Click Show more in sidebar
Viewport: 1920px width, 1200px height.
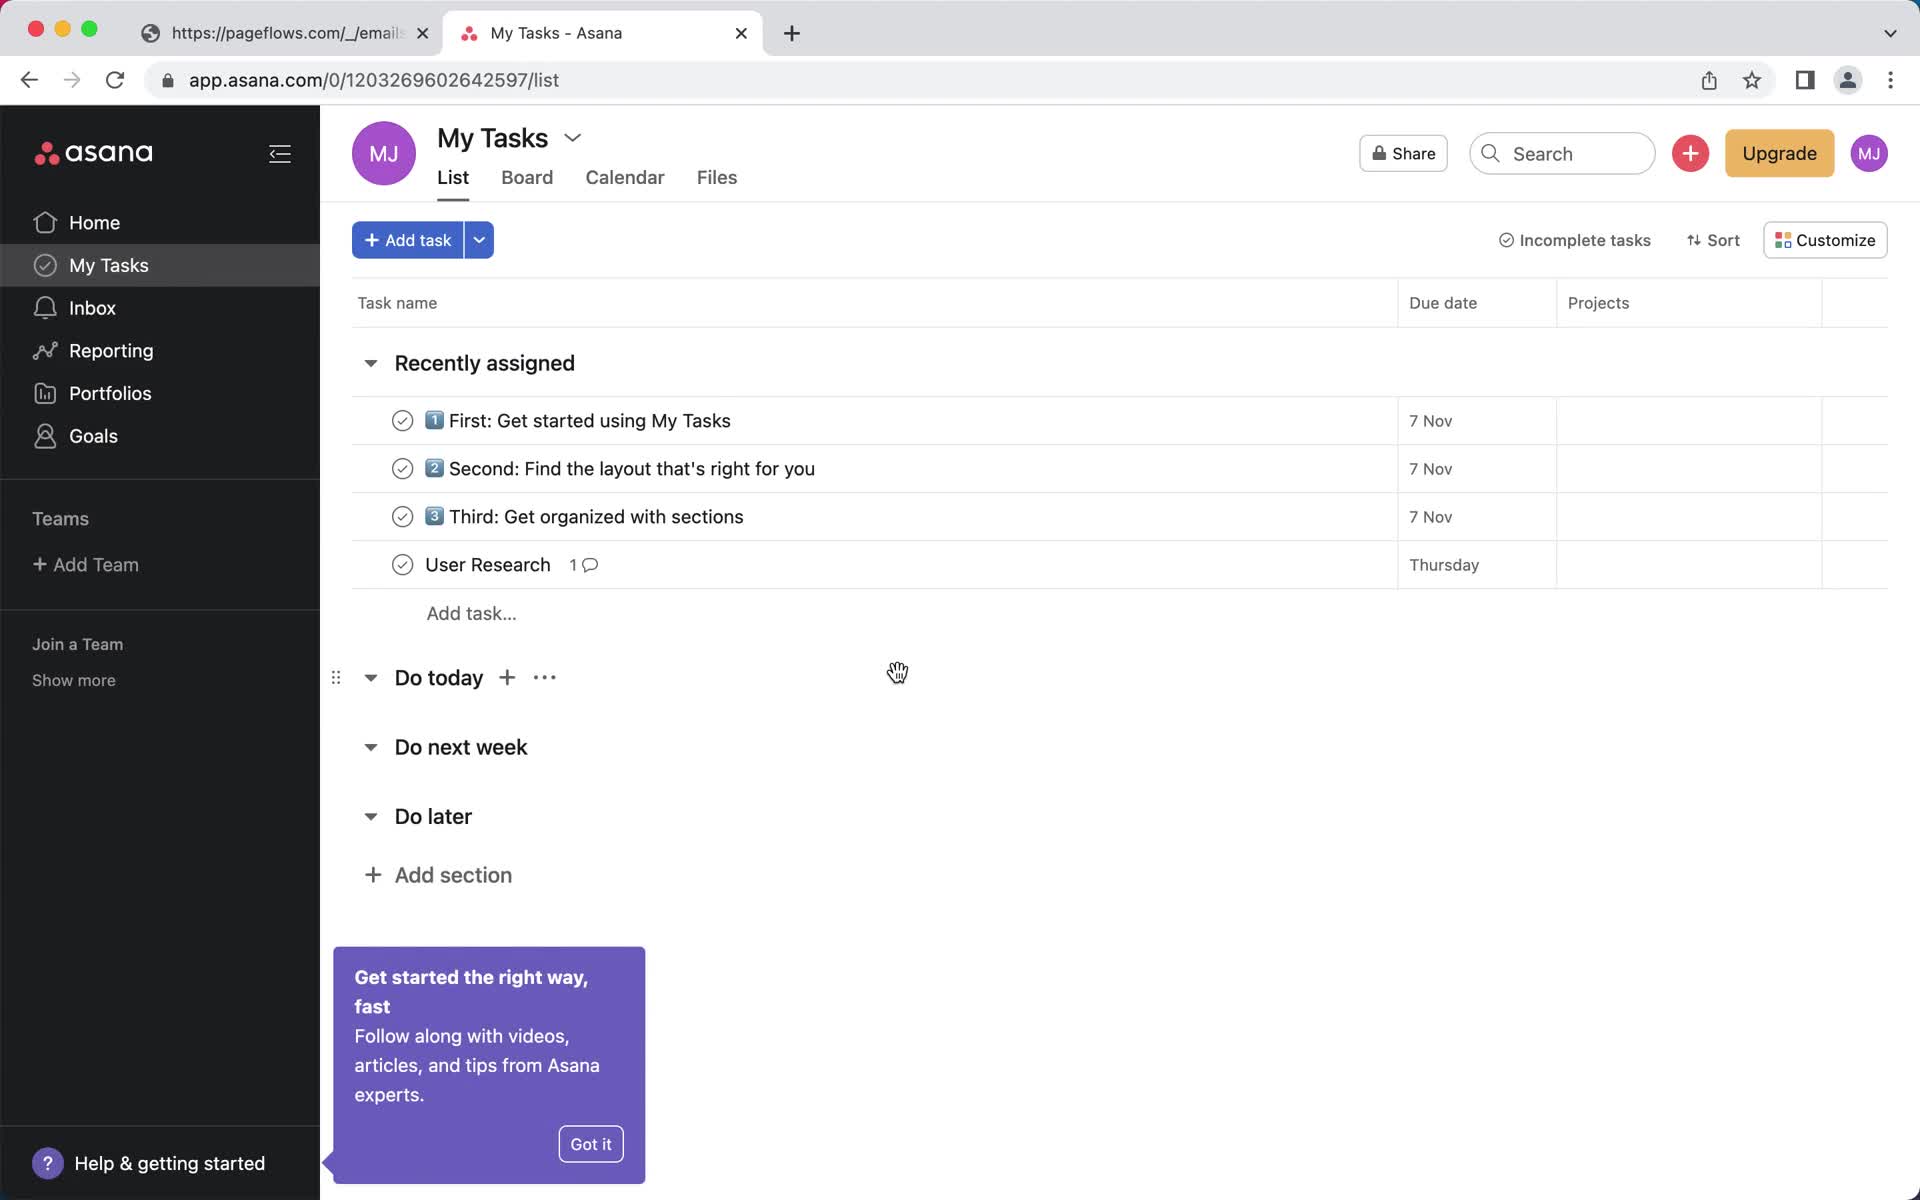[73, 680]
